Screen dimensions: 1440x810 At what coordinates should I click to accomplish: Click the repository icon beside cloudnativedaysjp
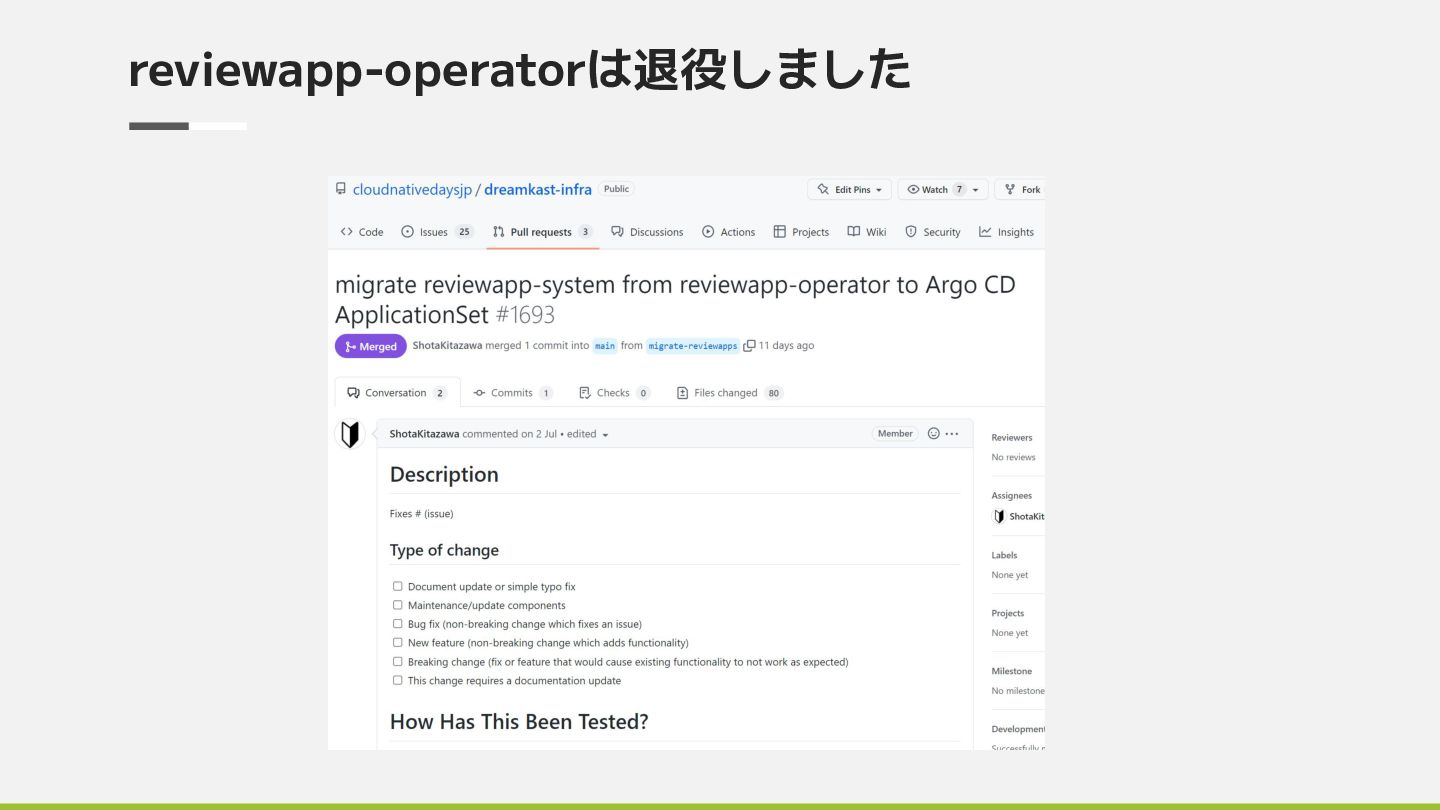[341, 189]
